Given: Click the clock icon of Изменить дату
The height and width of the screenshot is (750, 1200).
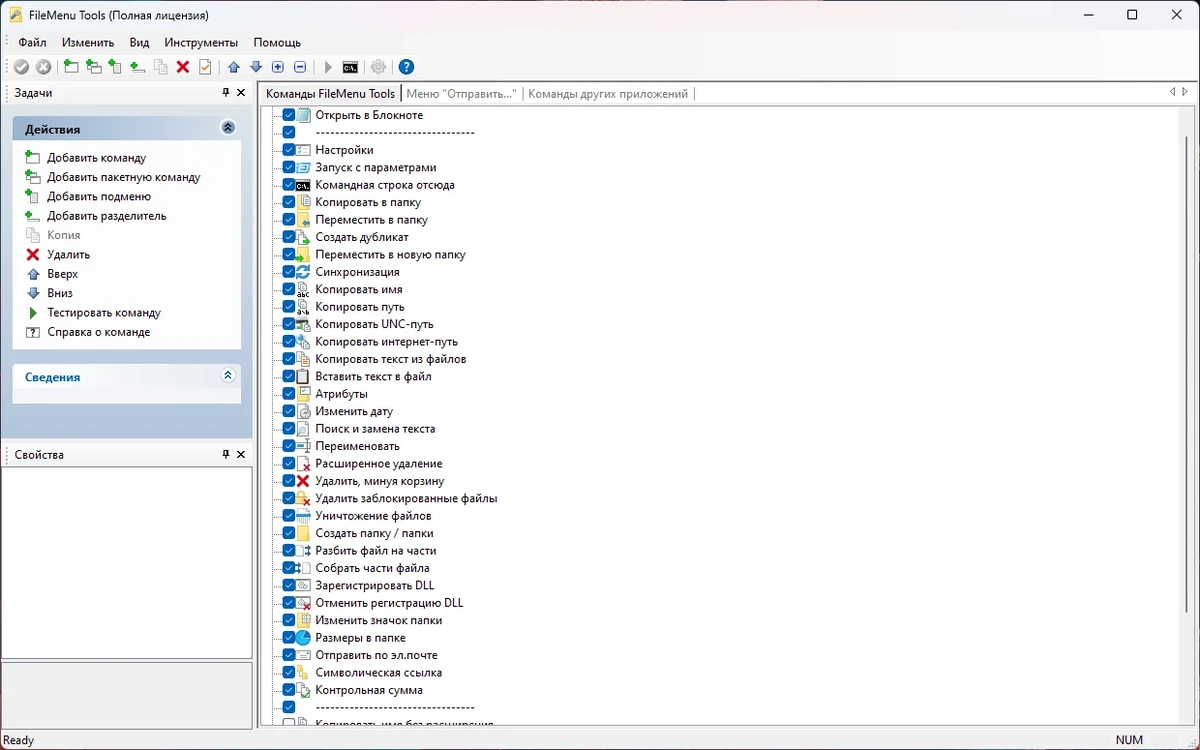Looking at the screenshot, I should click(x=304, y=411).
